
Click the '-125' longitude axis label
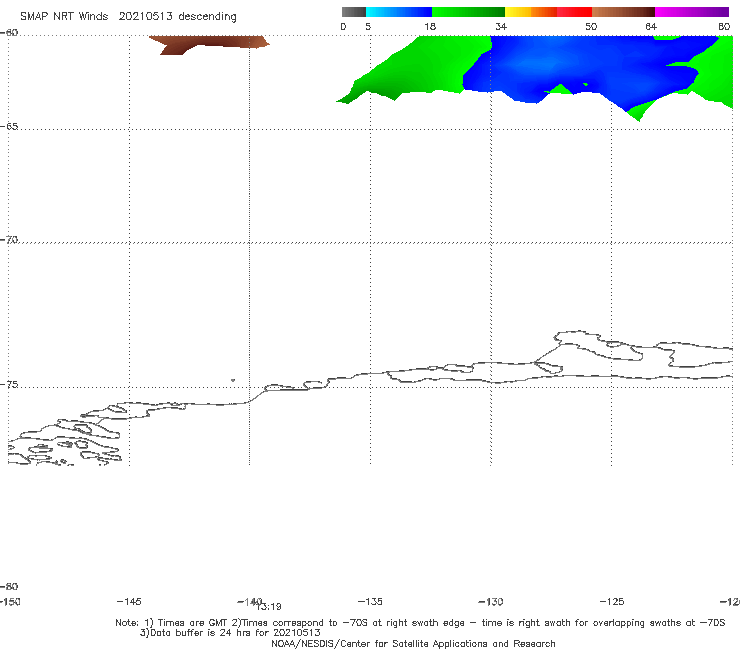(612, 601)
